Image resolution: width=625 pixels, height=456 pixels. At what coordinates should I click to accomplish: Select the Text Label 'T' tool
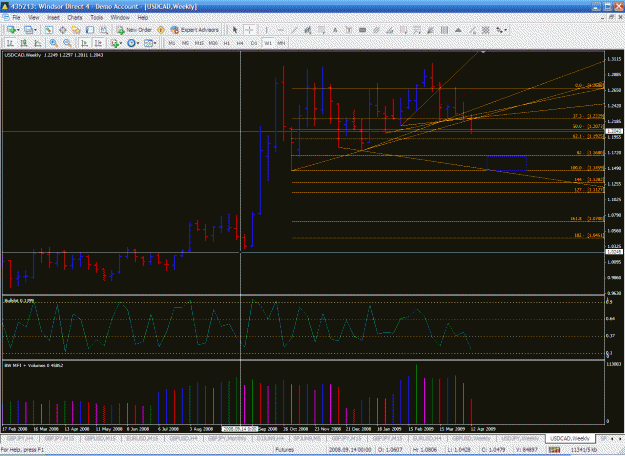pyautogui.click(x=349, y=30)
